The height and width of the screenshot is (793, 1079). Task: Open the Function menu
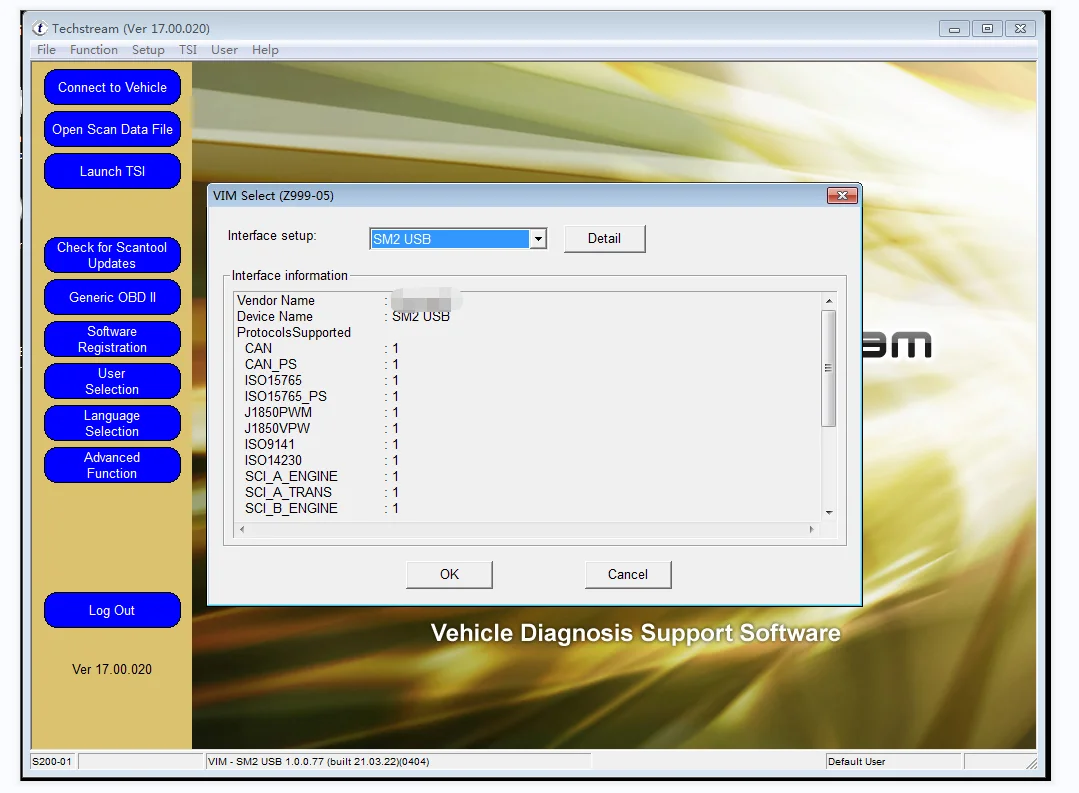point(94,50)
